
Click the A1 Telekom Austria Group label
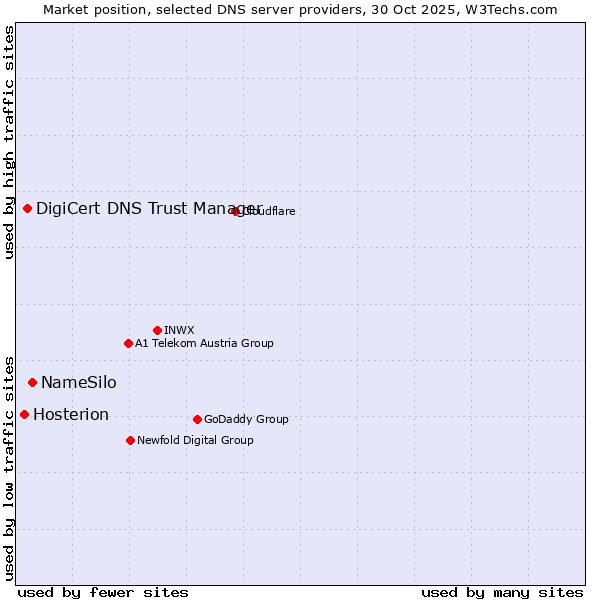coord(204,343)
